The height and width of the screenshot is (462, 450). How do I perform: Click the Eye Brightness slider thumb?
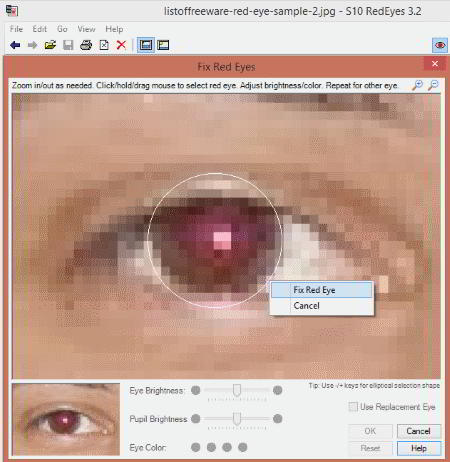[x=237, y=390]
